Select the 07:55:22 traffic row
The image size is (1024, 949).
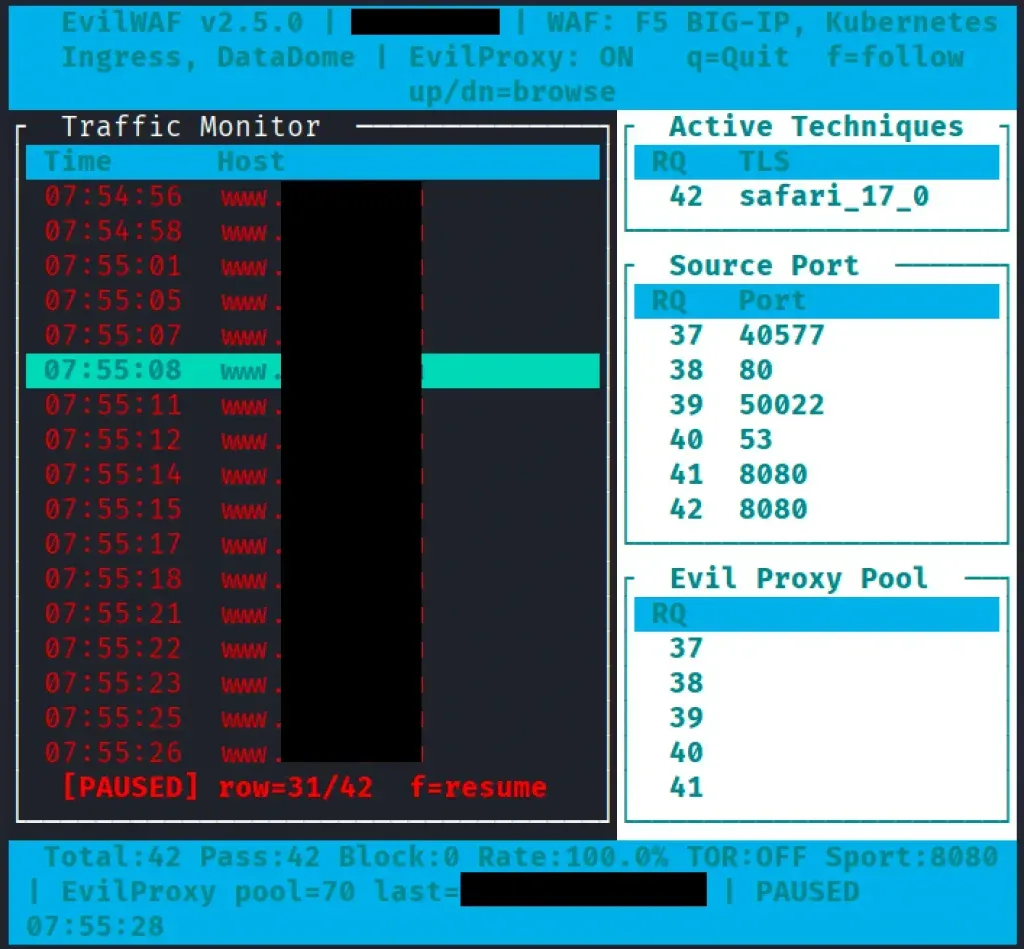[312, 648]
